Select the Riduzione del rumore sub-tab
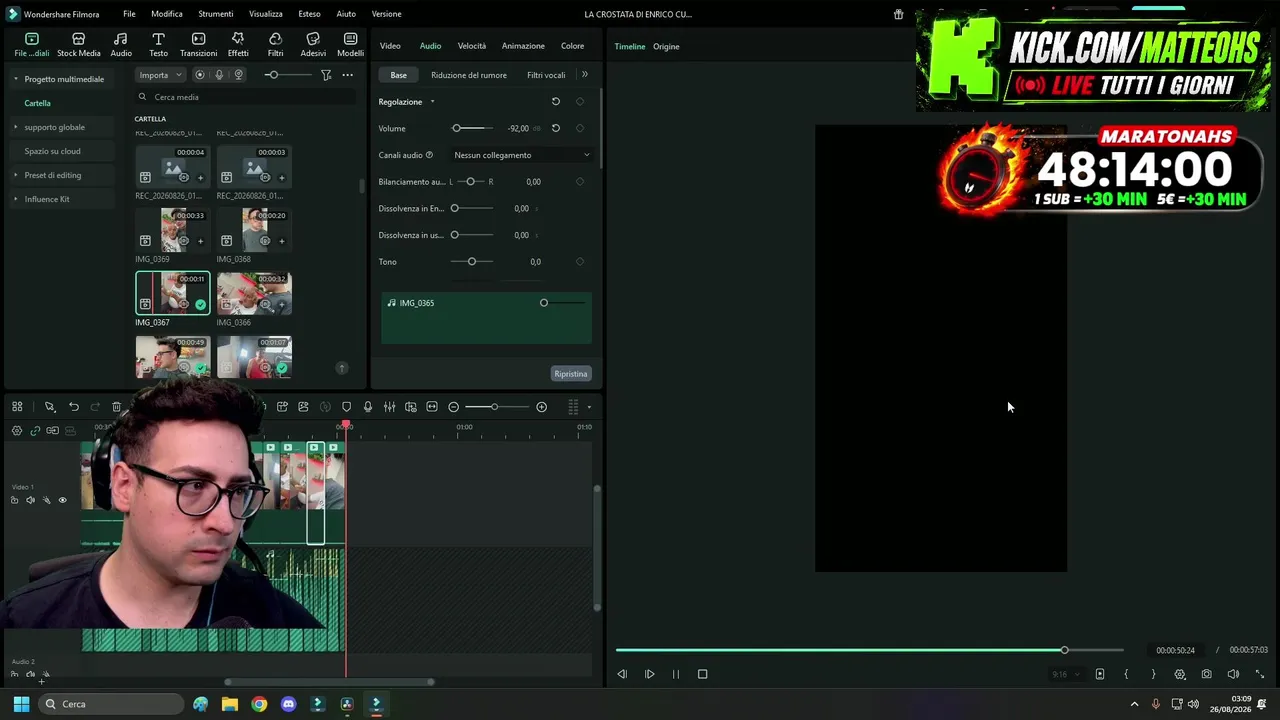The height and width of the screenshot is (720, 1280). pos(469,75)
